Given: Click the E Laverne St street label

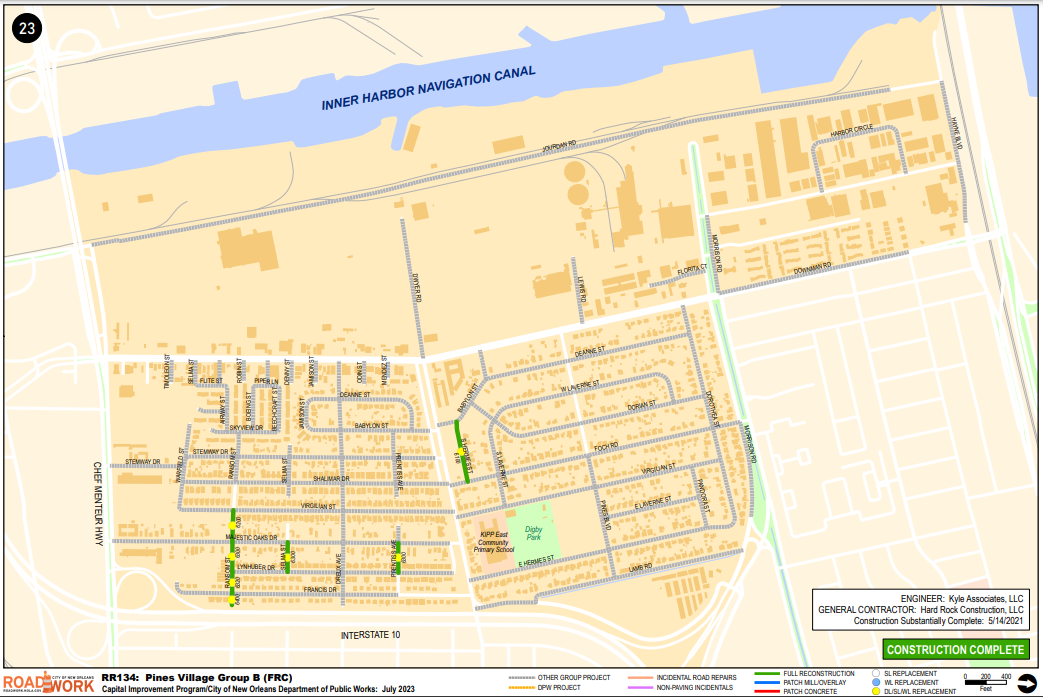Looking at the screenshot, I should point(653,503).
